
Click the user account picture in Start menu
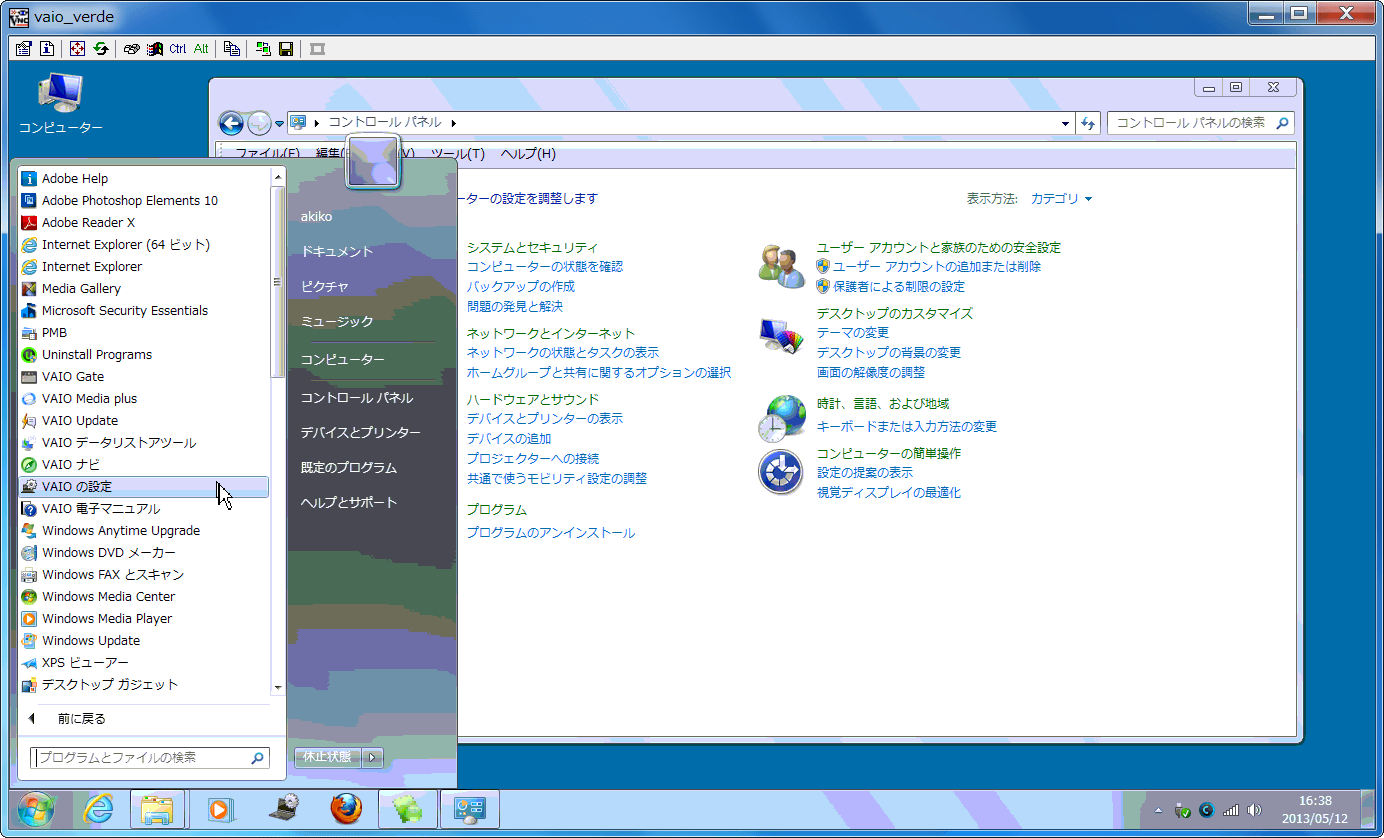pyautogui.click(x=373, y=163)
